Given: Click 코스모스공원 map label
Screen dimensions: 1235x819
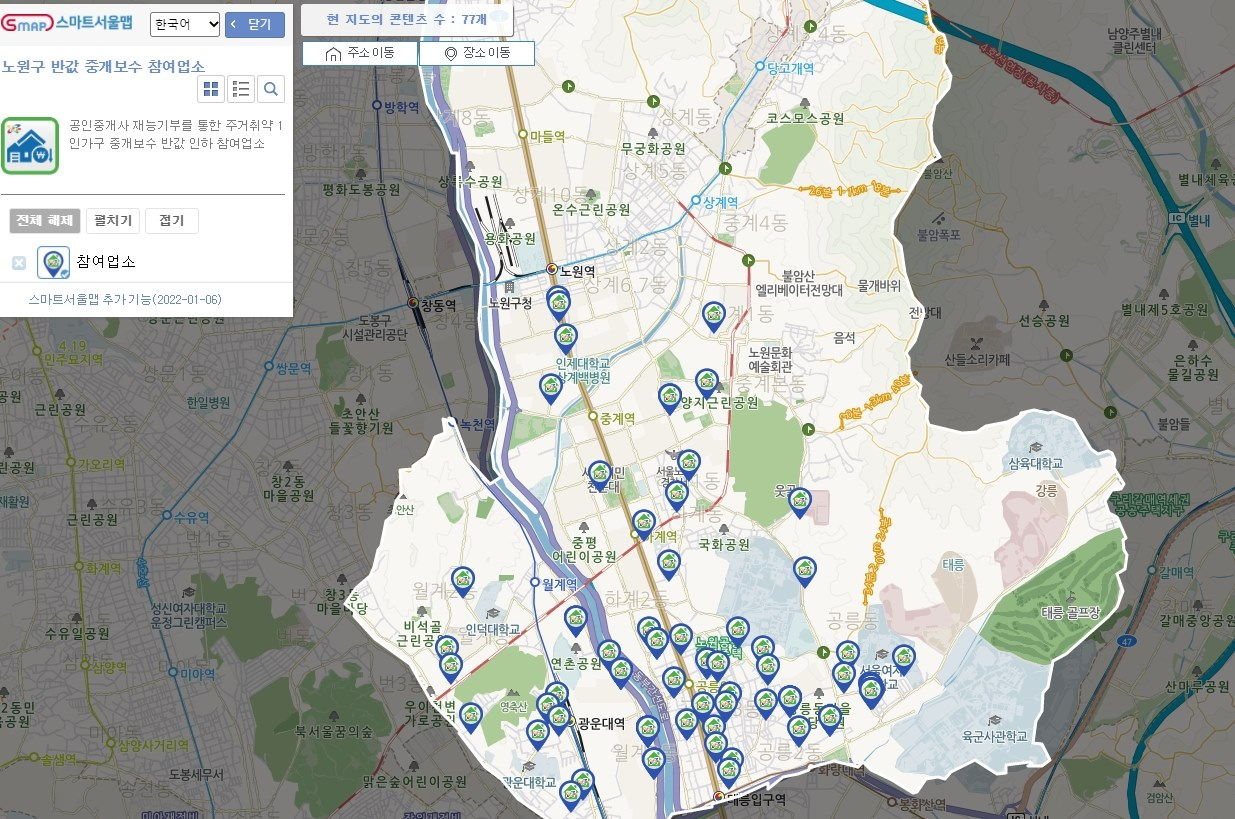Looking at the screenshot, I should [805, 118].
